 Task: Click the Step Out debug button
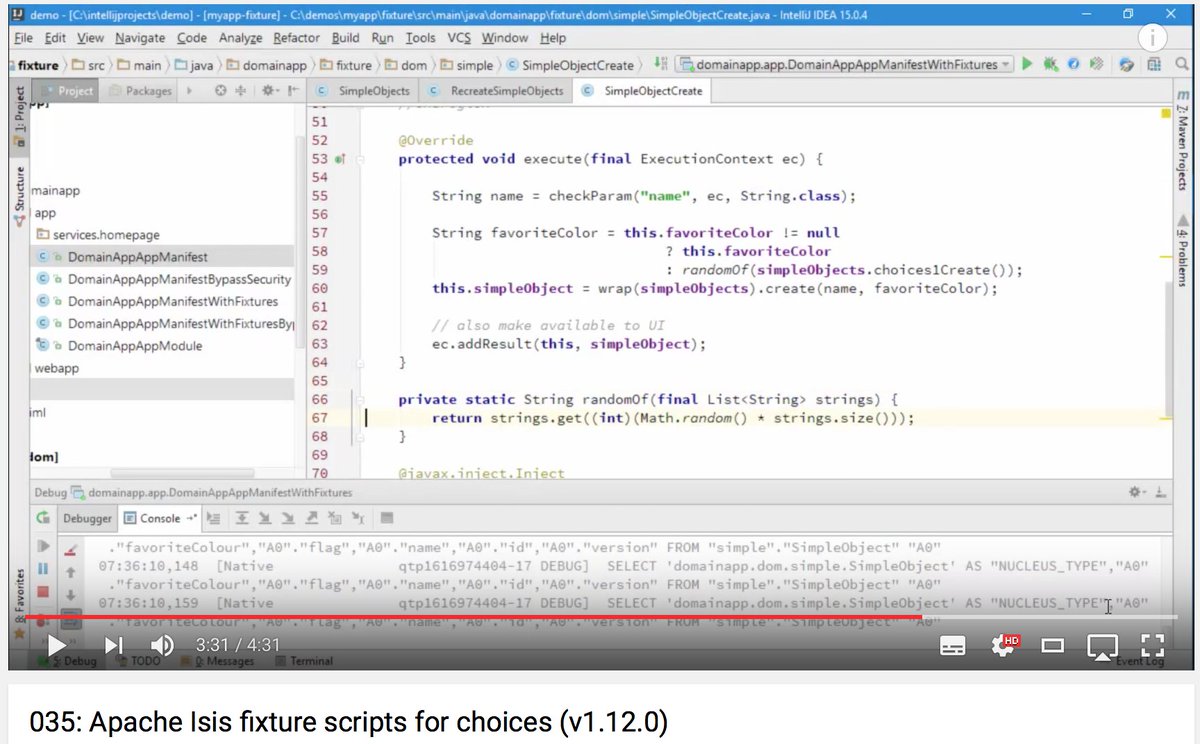point(310,518)
